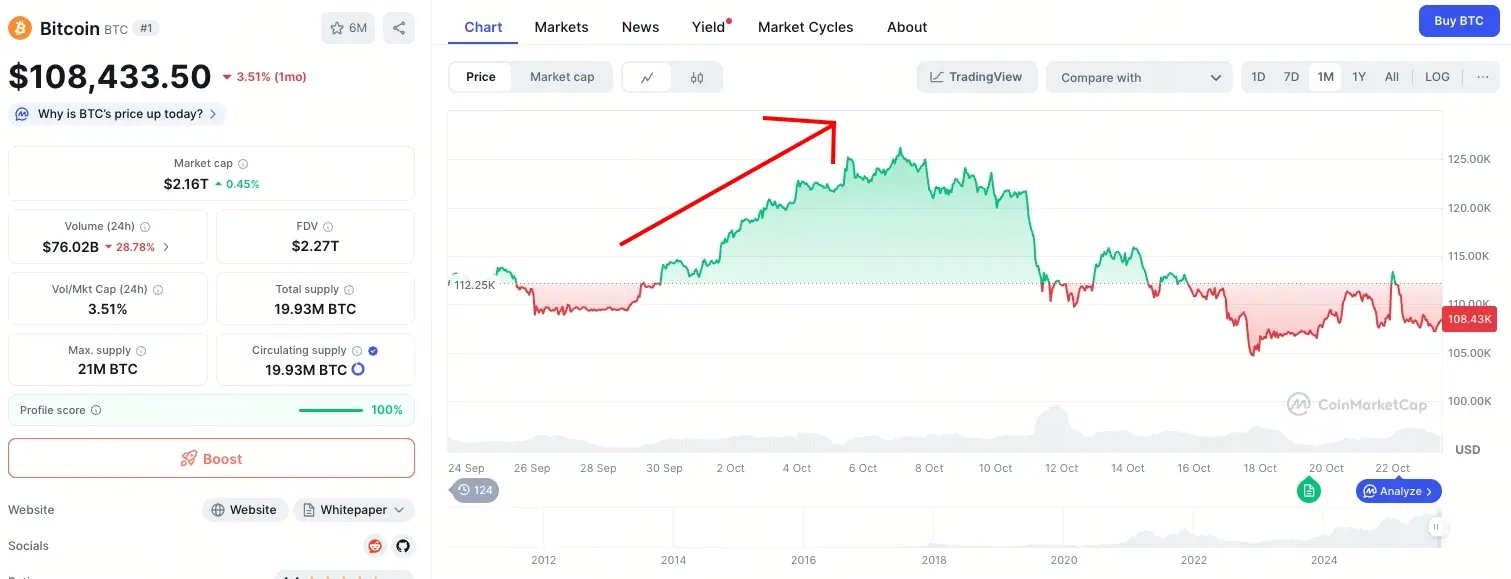Screen dimensions: 1511x579
Task: Click the Market cap info icon
Action: tap(243, 164)
